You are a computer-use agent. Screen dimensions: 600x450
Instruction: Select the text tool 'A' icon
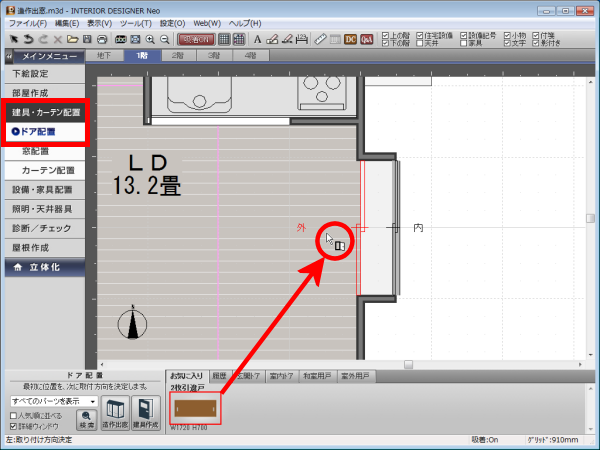point(258,39)
